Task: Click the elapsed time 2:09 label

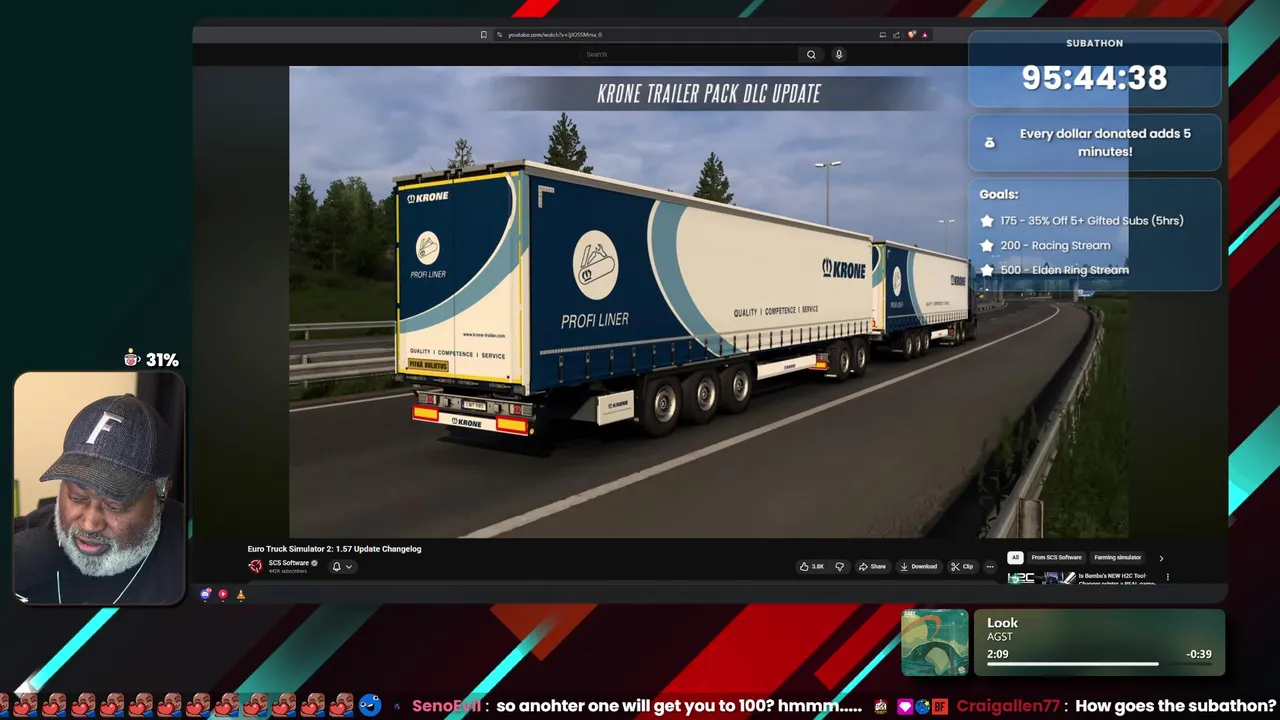Action: coord(997,654)
